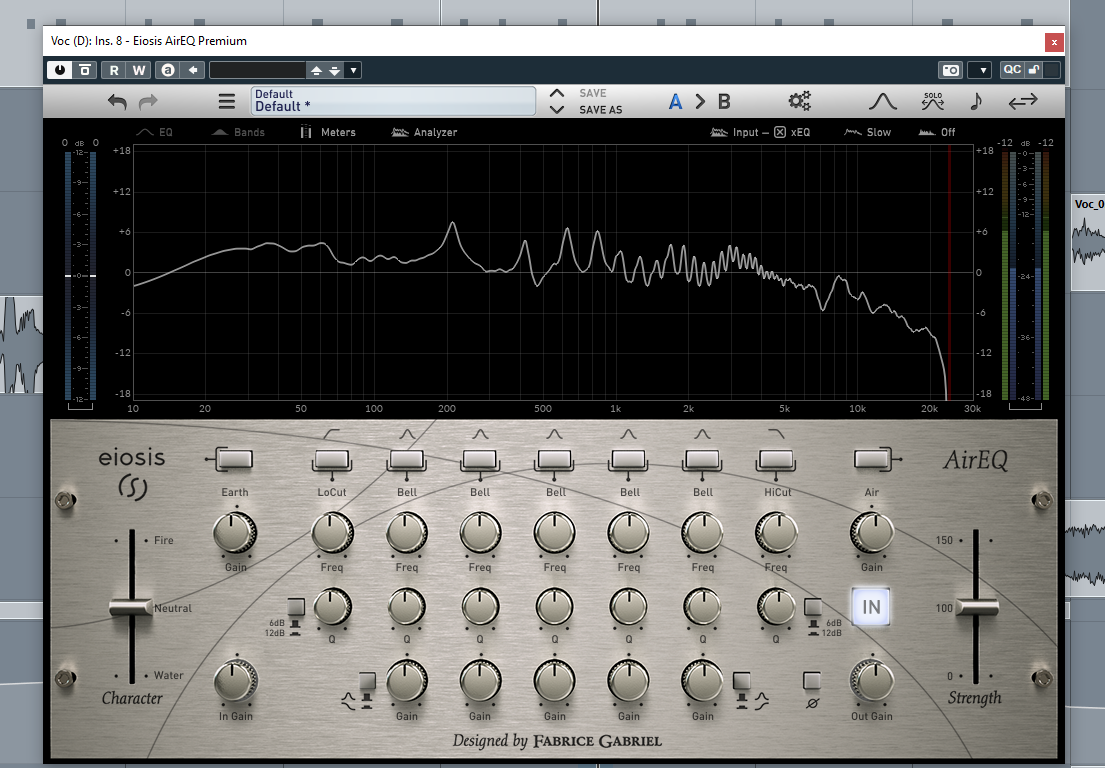This screenshot has height=768, width=1105.
Task: Toggle the high shelf mode switch
Action: coord(741,682)
